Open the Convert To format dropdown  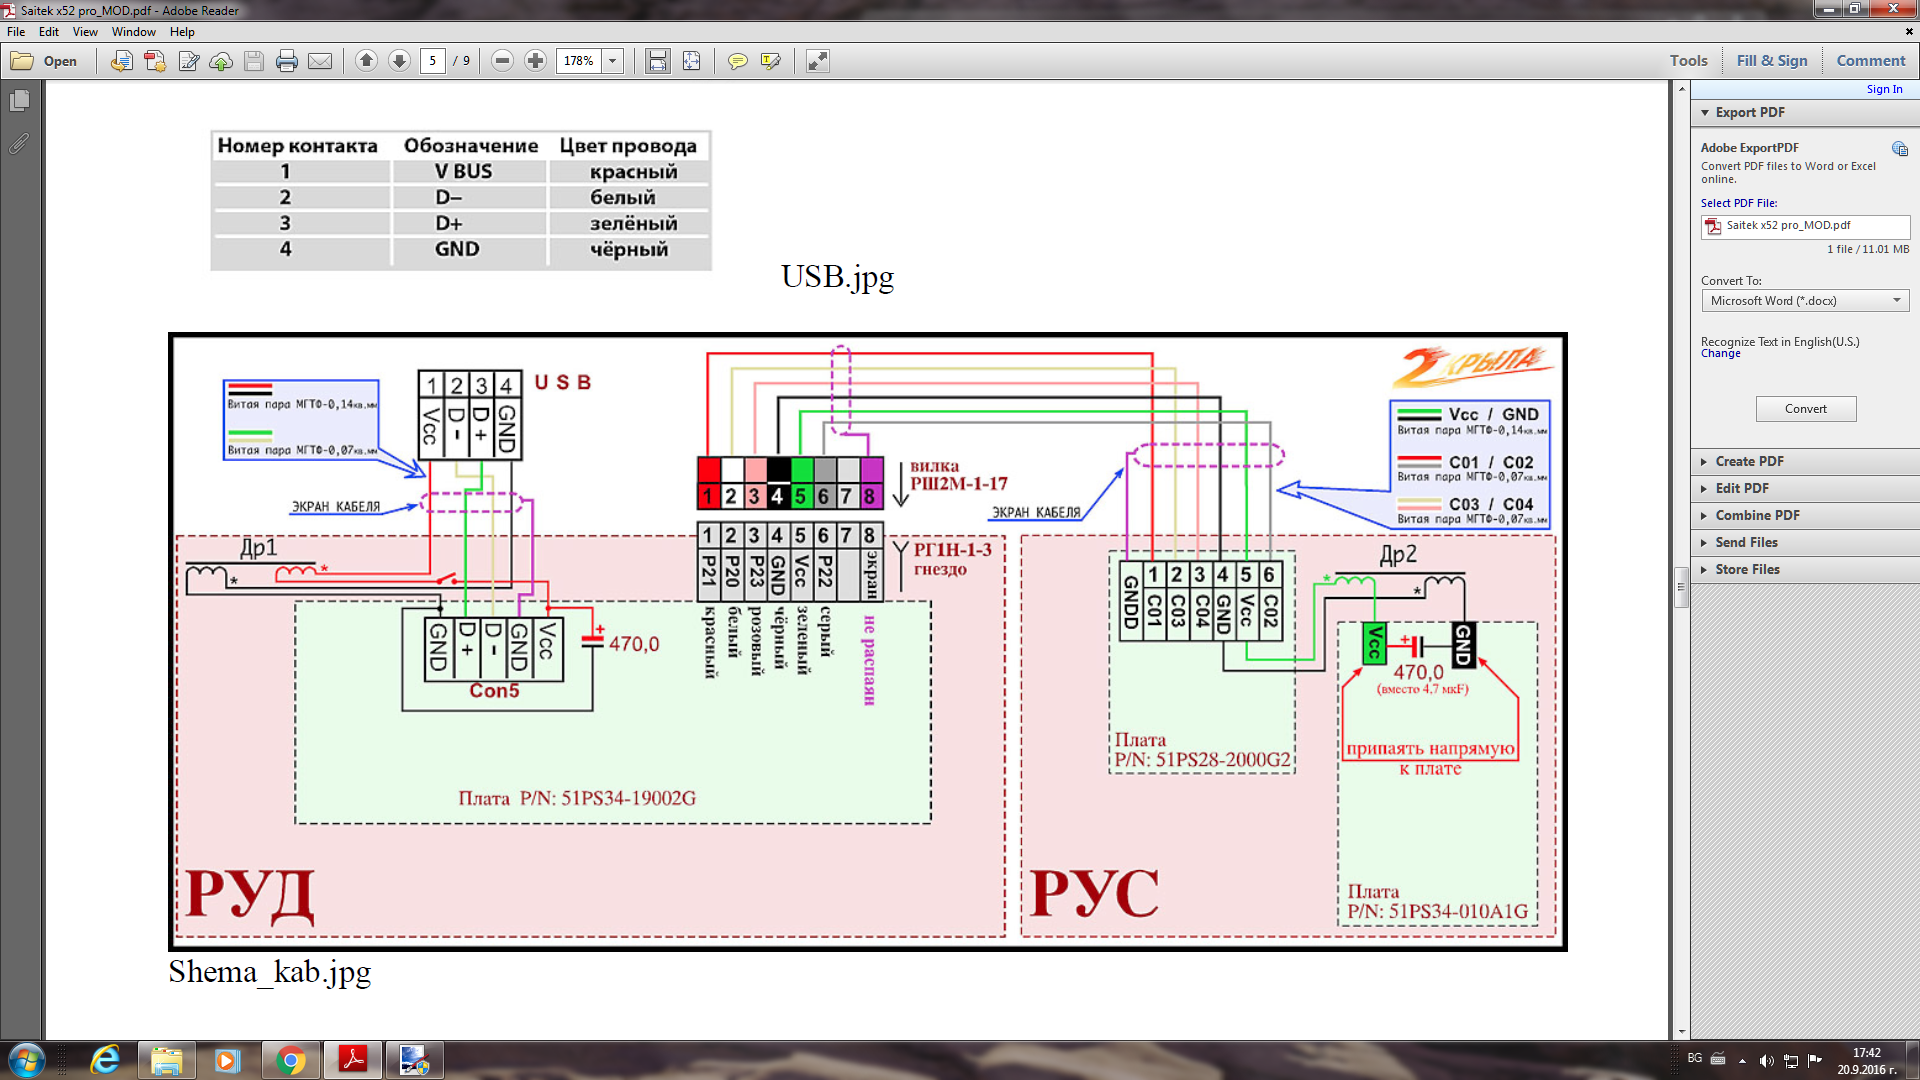tap(1805, 301)
